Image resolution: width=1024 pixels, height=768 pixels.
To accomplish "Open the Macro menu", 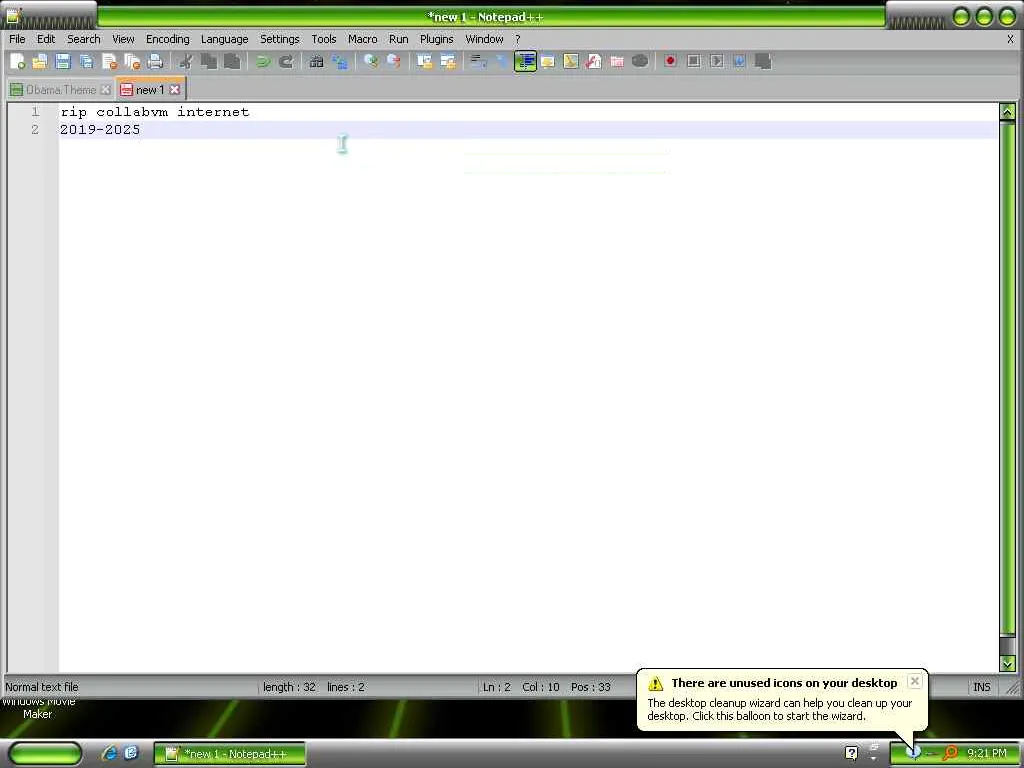I will [362, 39].
